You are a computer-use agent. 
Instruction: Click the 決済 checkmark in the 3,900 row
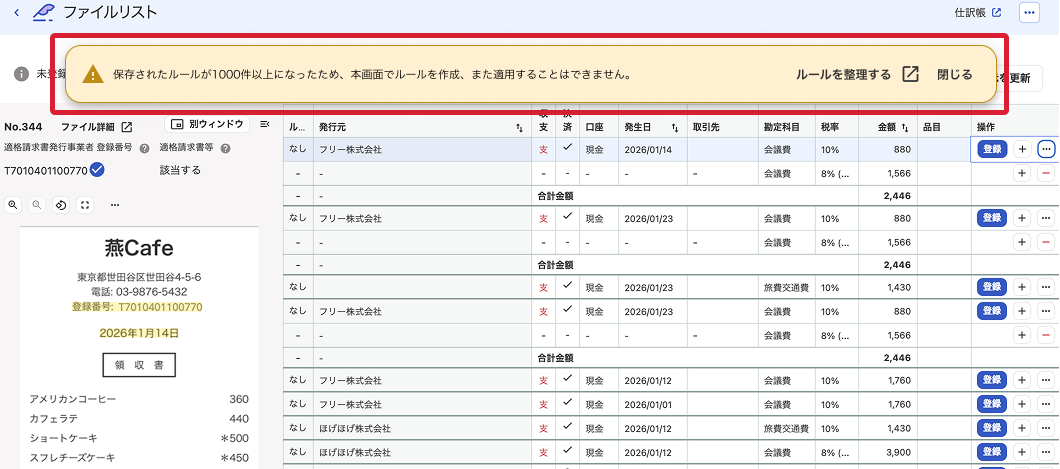567,449
